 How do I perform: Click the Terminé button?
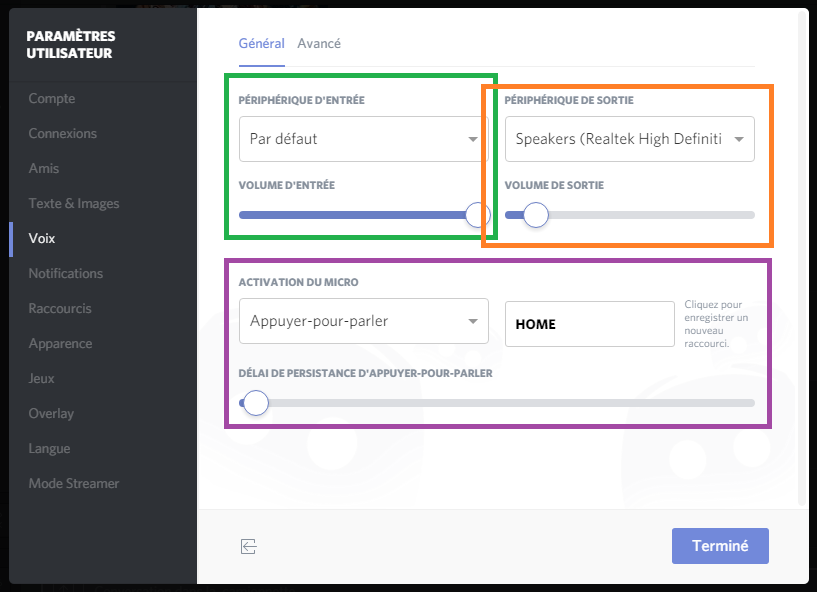pos(720,546)
